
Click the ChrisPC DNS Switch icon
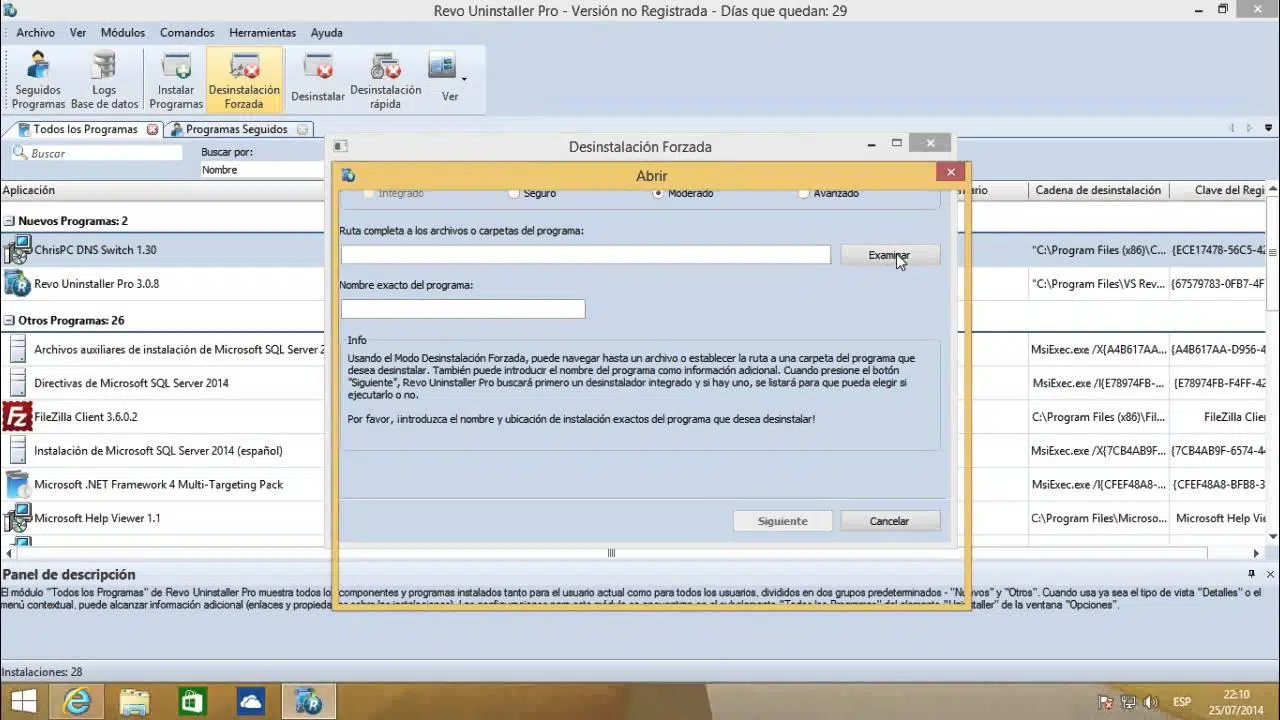tap(17, 250)
